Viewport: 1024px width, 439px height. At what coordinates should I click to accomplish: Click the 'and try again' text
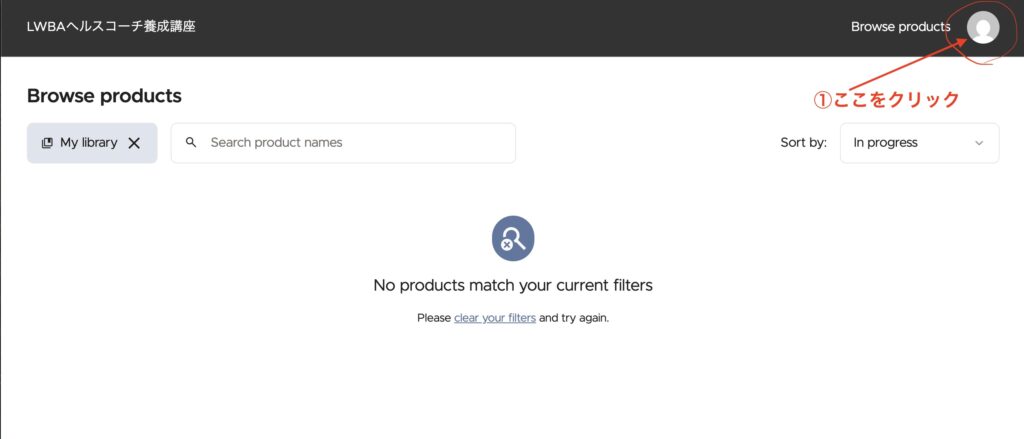[574, 318]
